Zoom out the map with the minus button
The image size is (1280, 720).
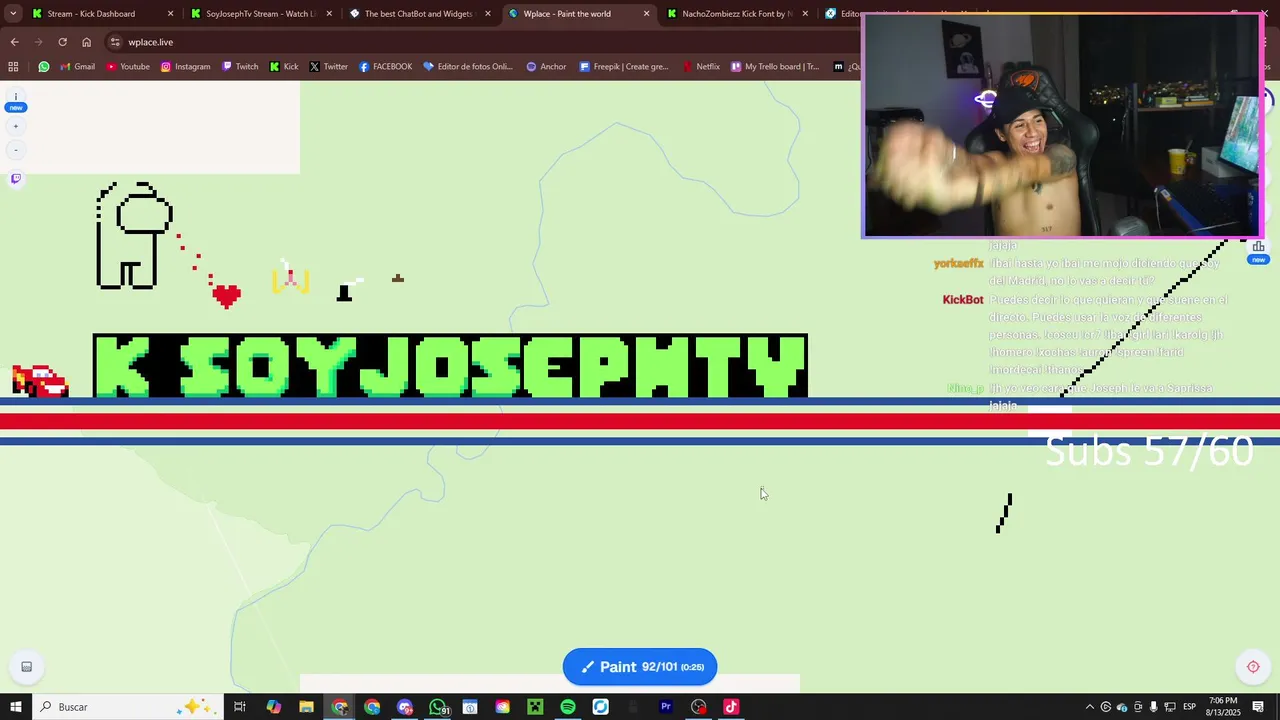click(x=16, y=150)
